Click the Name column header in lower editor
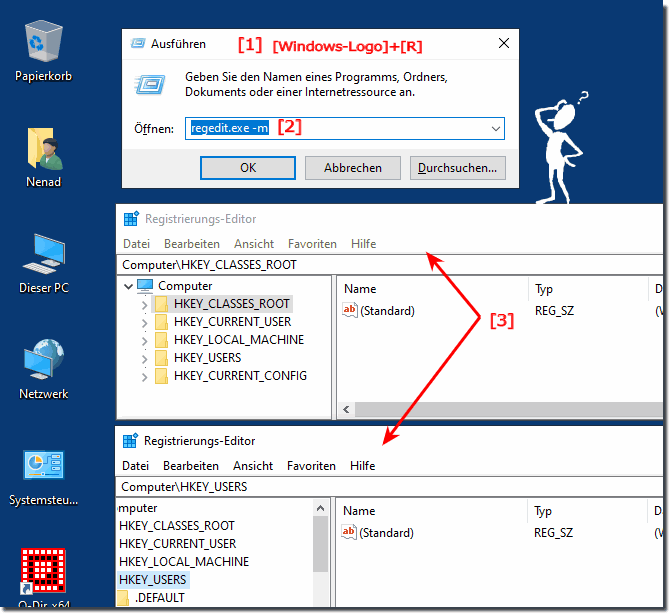The height and width of the screenshot is (614, 670). click(432, 511)
